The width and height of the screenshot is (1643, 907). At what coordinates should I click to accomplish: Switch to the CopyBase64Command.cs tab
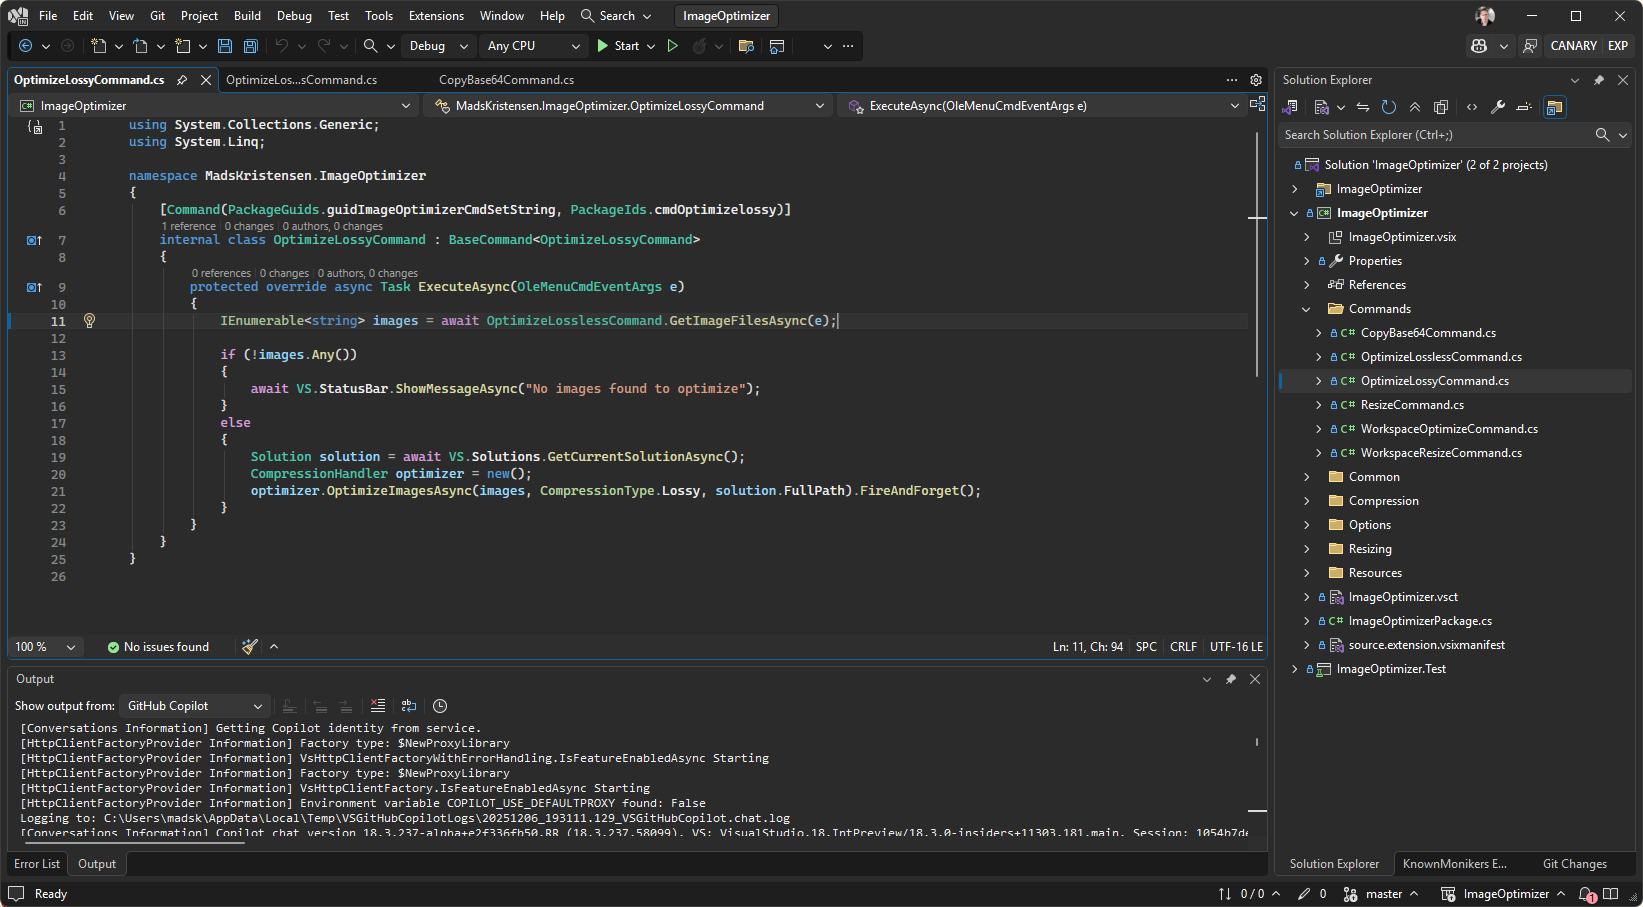point(506,80)
